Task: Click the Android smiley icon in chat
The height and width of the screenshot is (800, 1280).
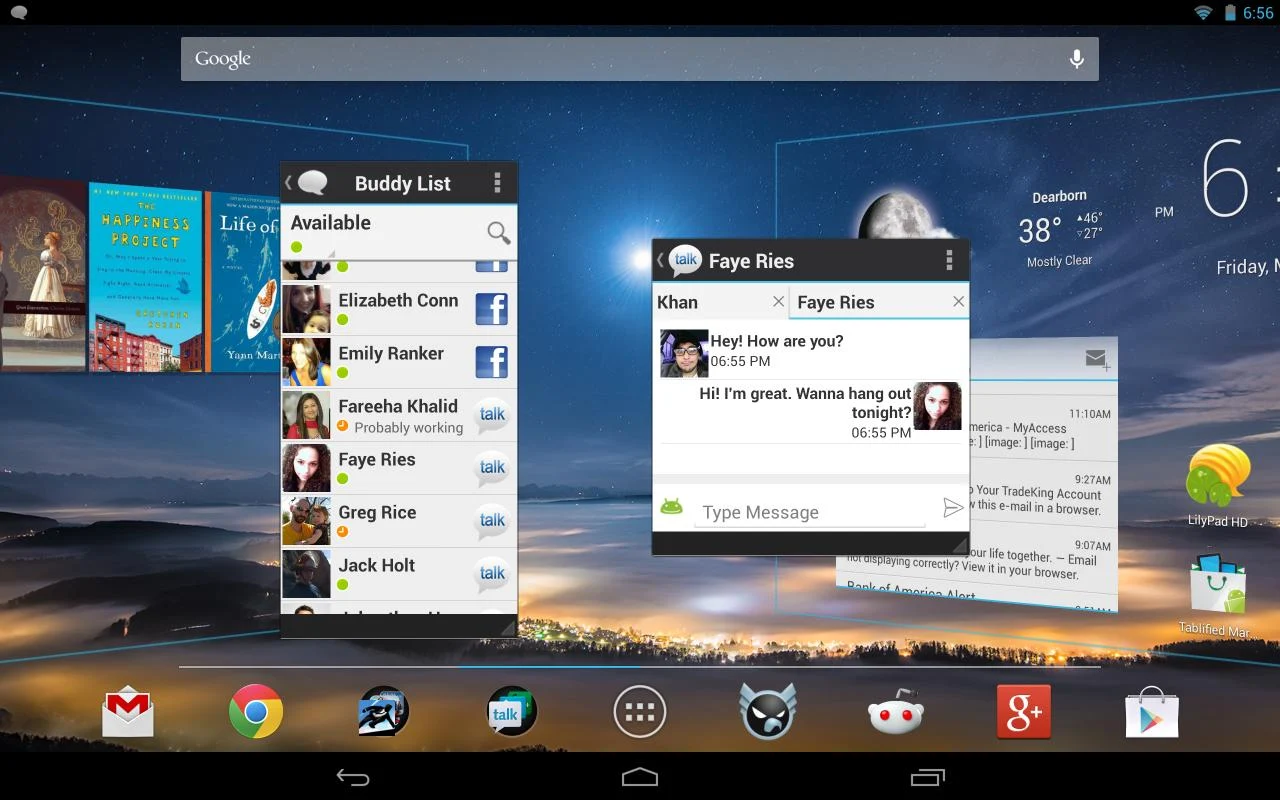Action: (672, 508)
